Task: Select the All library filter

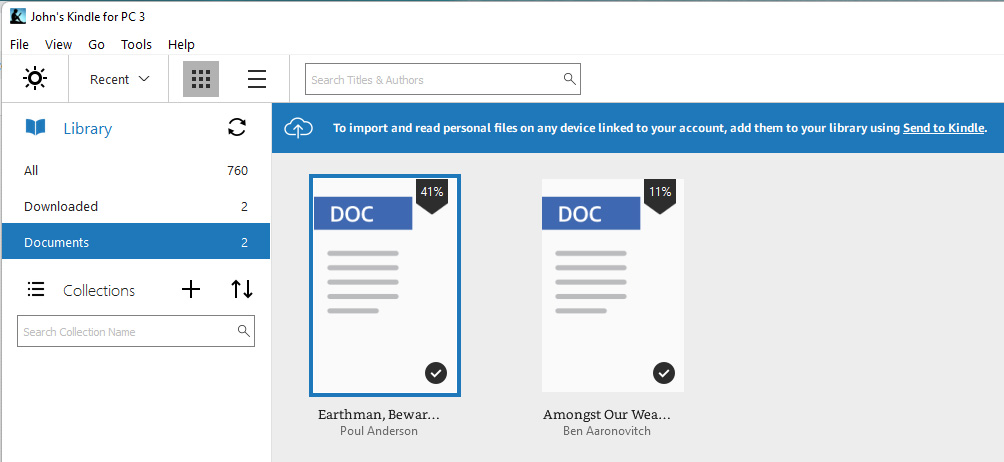Action: [x=136, y=170]
